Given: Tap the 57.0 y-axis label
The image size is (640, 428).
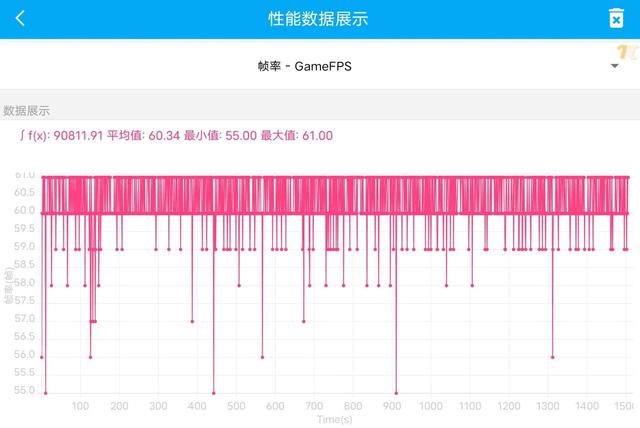Looking at the screenshot, I should (24, 318).
